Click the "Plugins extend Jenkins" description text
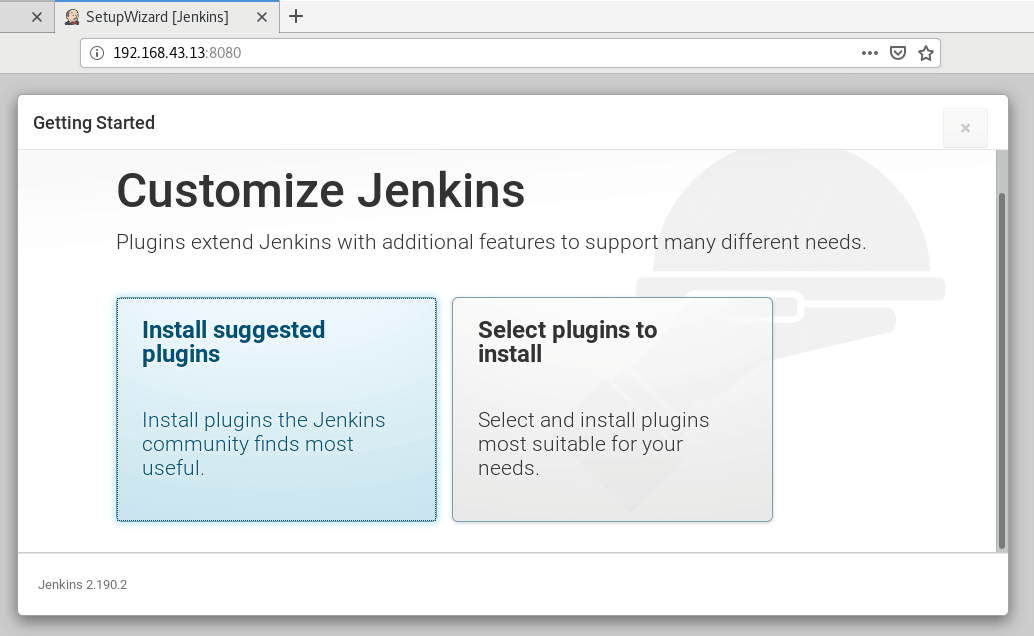1034x636 pixels. (x=491, y=242)
